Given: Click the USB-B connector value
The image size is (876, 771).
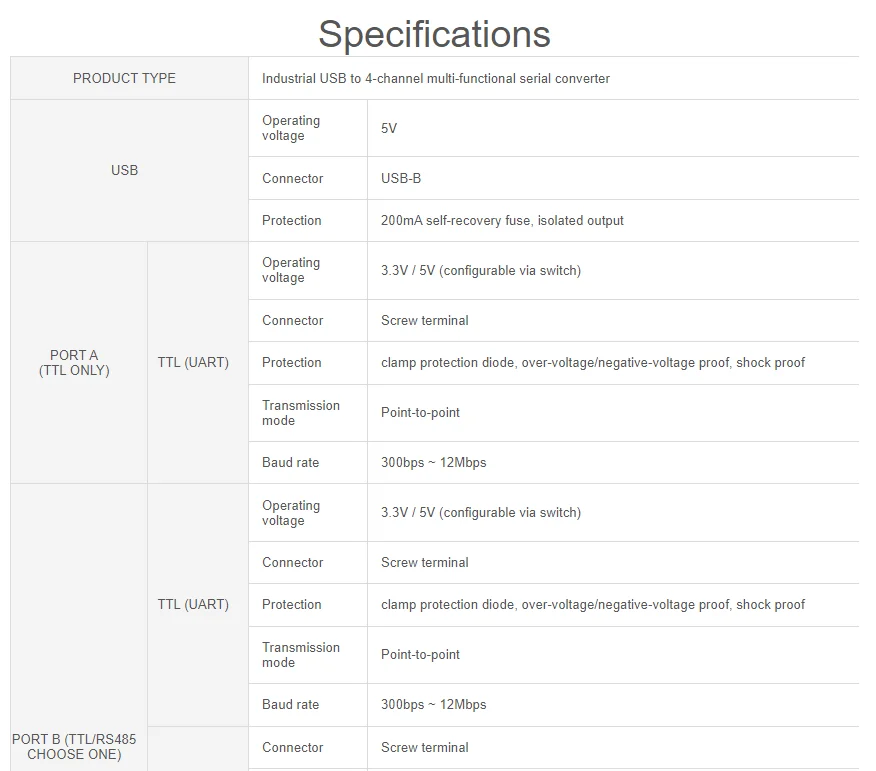Looking at the screenshot, I should click(x=401, y=178).
